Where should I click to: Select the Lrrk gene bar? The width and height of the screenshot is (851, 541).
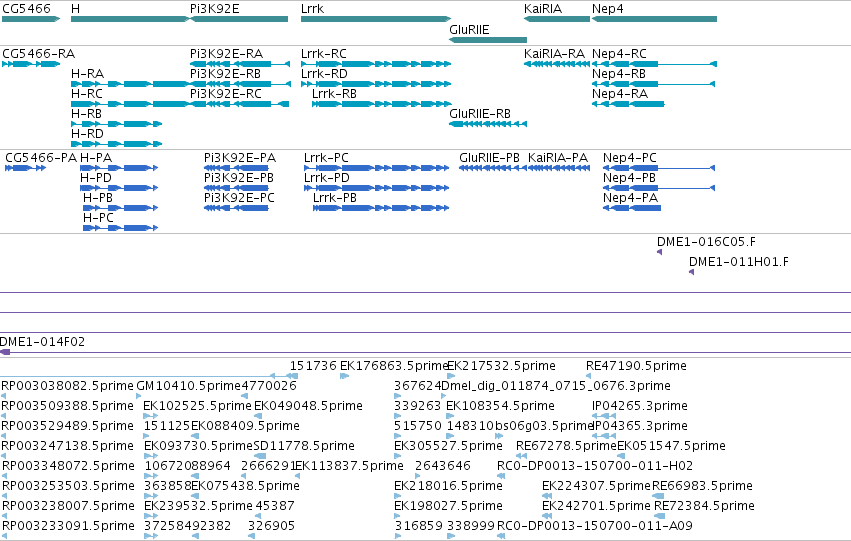point(376,19)
